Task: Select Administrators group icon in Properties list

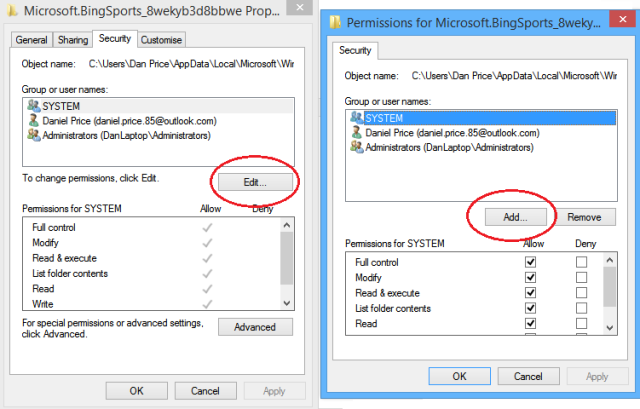Action: pyautogui.click(x=33, y=135)
